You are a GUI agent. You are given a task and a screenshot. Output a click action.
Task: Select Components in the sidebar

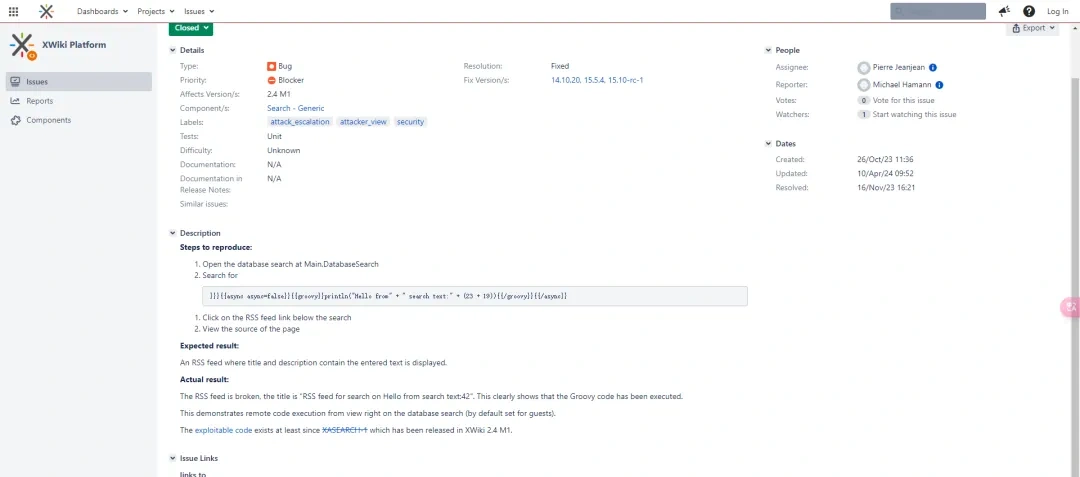pos(79,120)
